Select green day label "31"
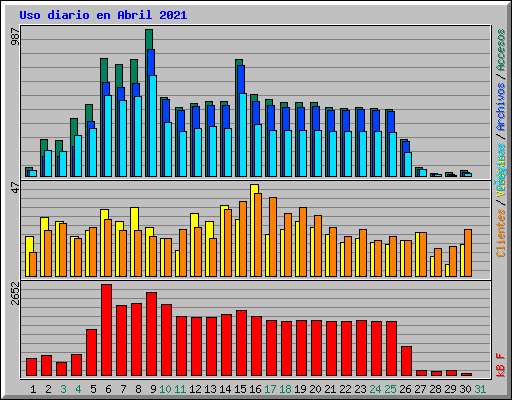The image size is (512, 400). (480, 389)
